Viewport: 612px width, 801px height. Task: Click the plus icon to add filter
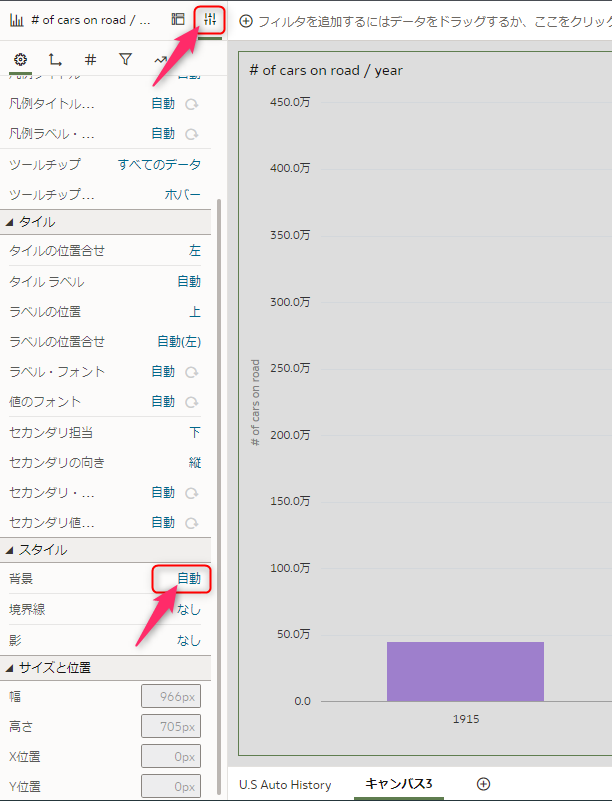tap(246, 21)
